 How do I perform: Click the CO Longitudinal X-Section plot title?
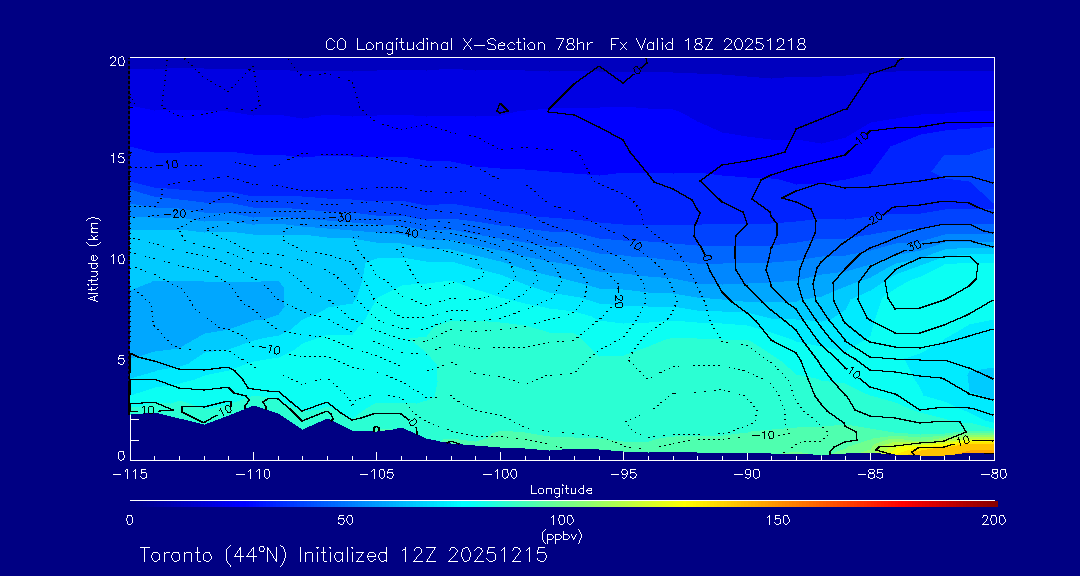565,44
